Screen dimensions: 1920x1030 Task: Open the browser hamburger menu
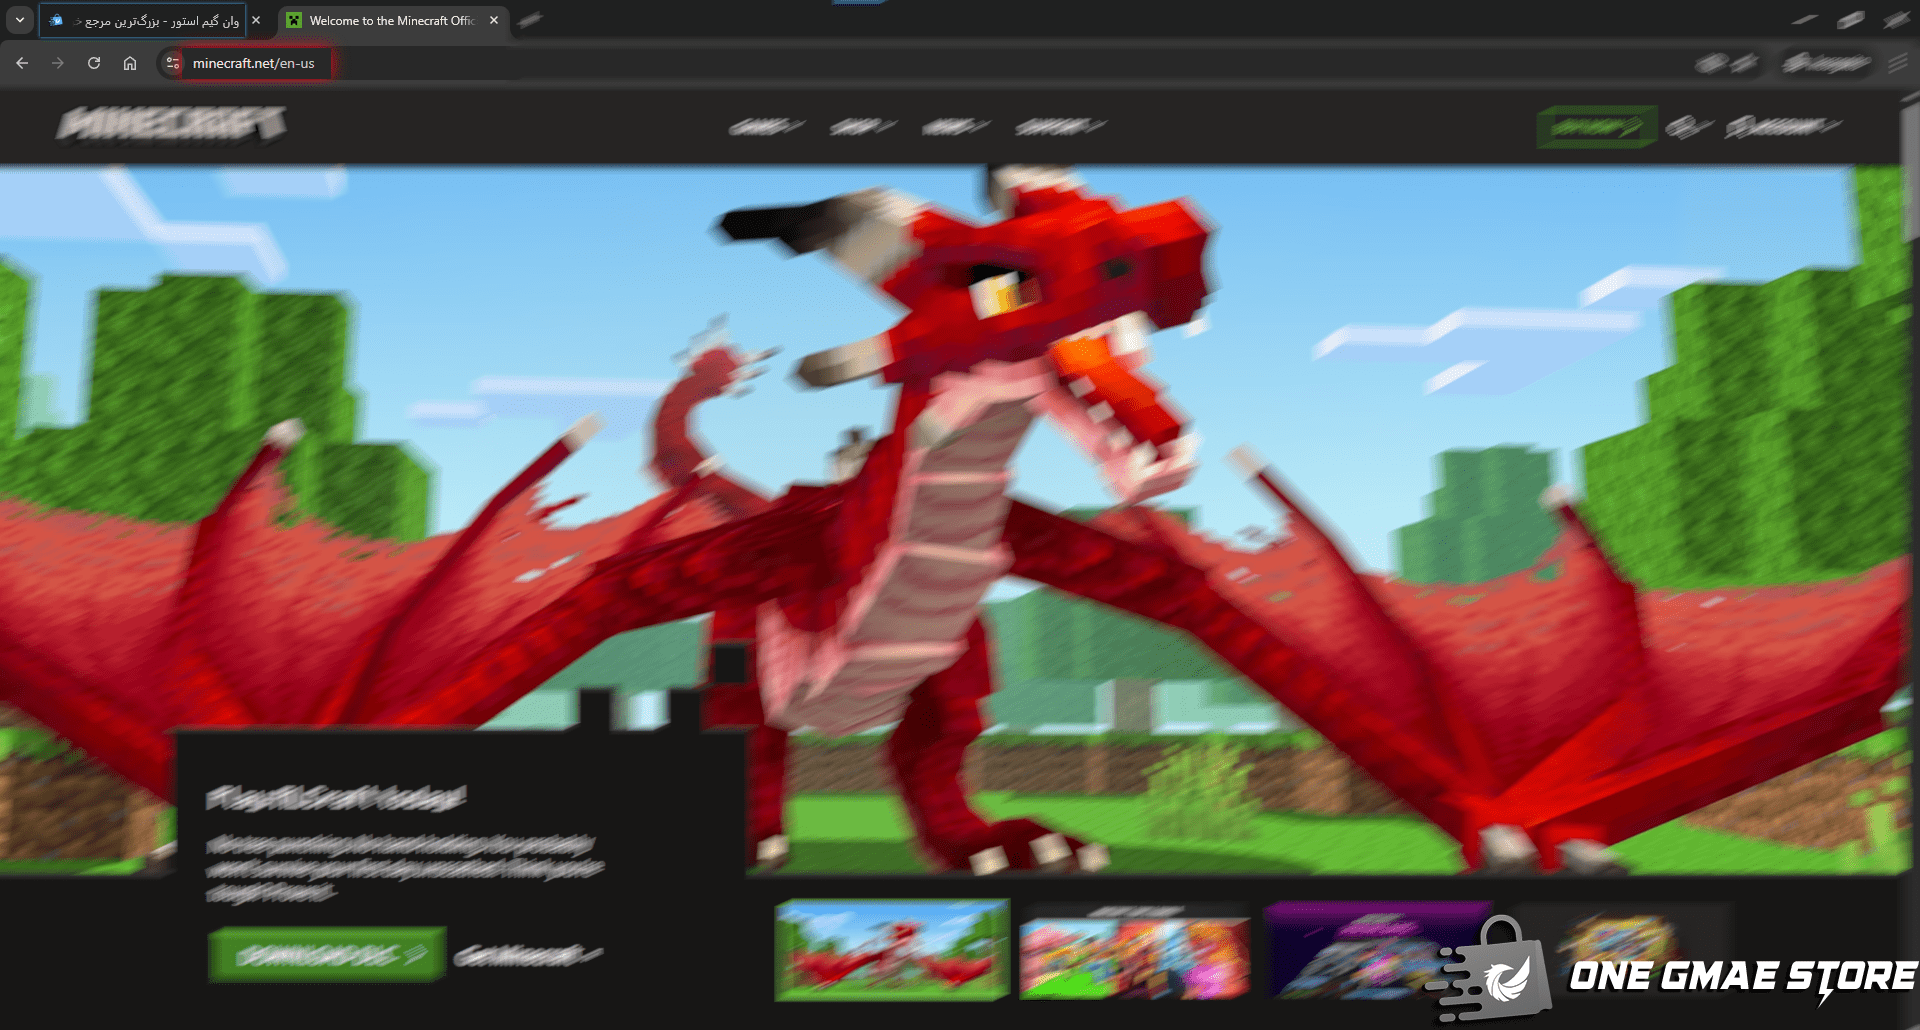1897,63
